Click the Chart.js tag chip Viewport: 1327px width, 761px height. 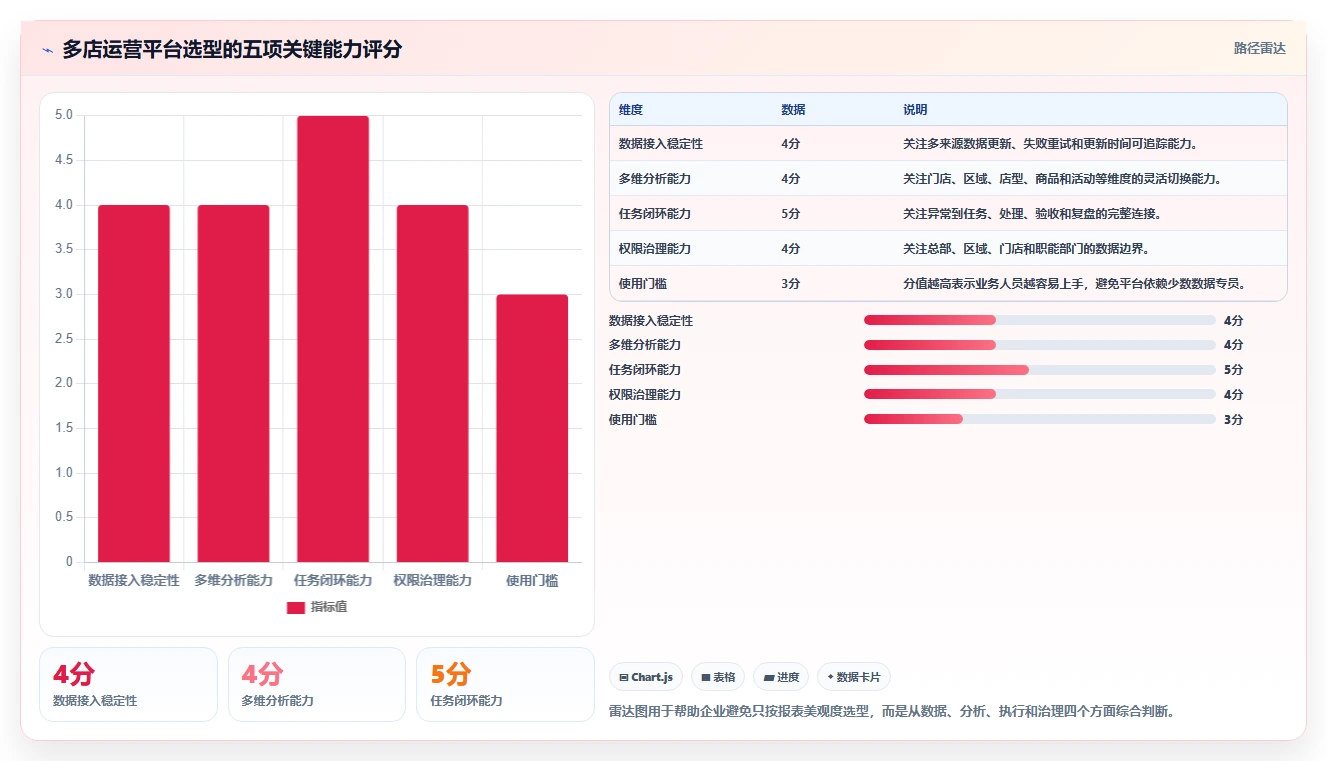pyautogui.click(x=646, y=677)
